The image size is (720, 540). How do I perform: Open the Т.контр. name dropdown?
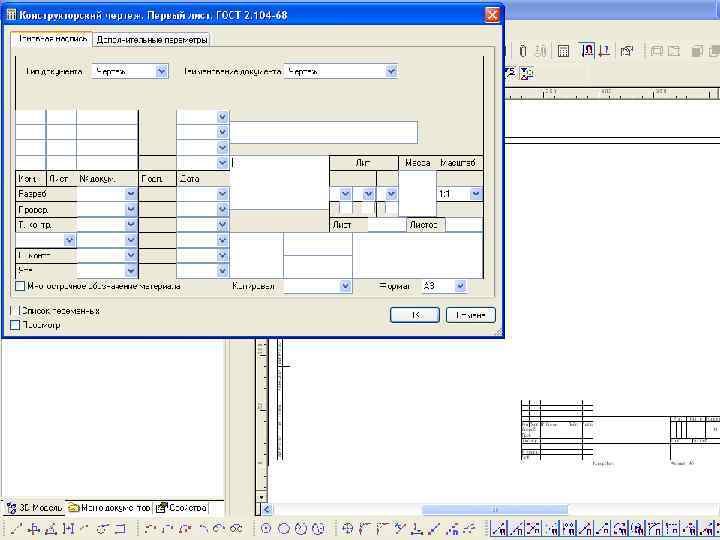131,225
